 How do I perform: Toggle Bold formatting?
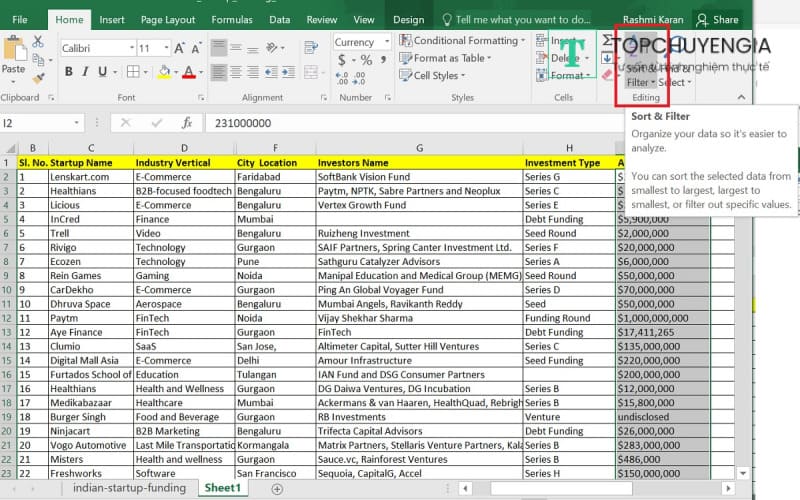coord(69,72)
